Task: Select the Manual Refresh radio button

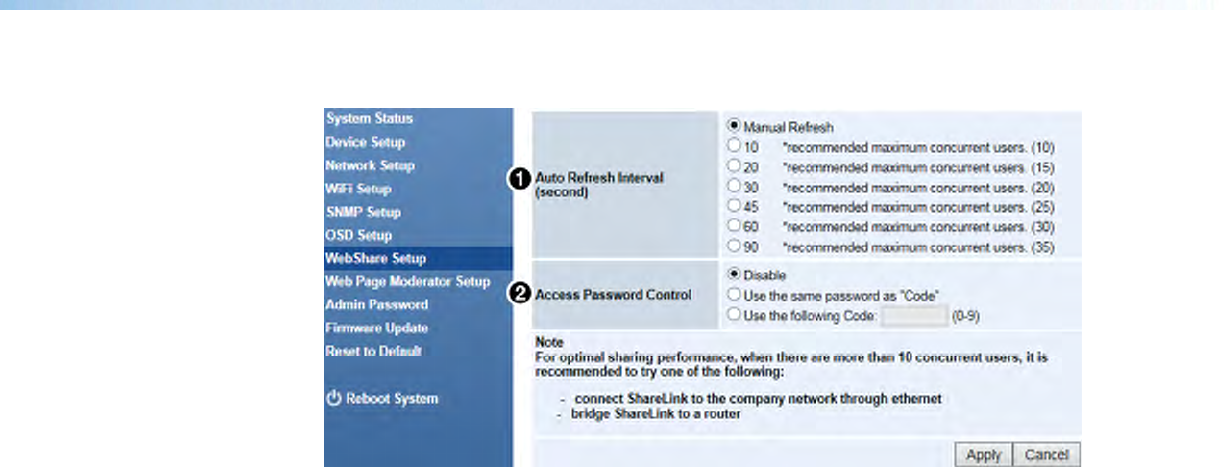Action: 735,127
